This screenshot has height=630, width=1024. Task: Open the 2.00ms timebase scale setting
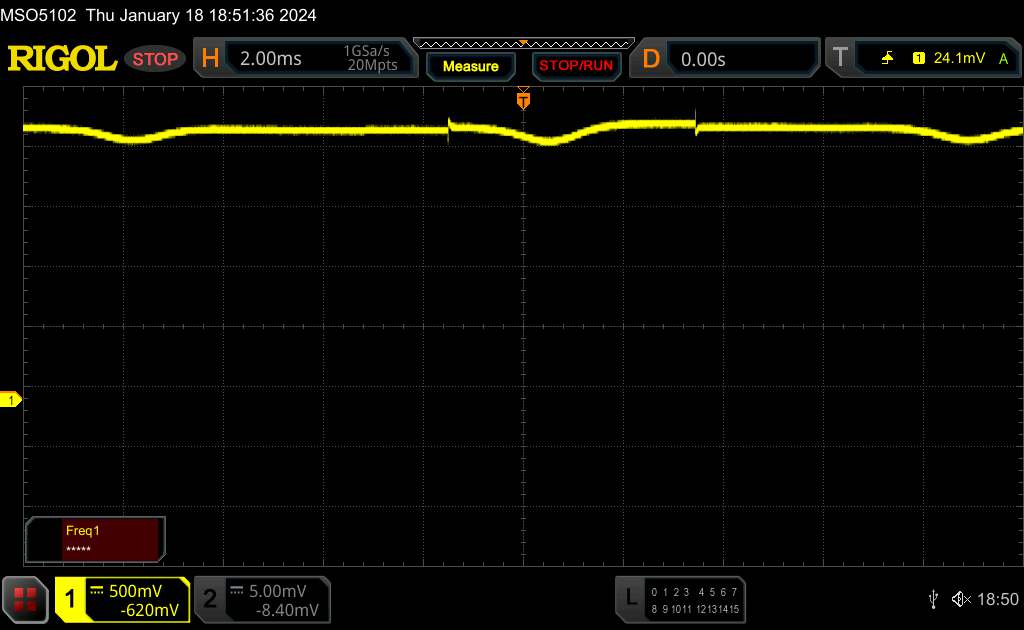pos(271,59)
